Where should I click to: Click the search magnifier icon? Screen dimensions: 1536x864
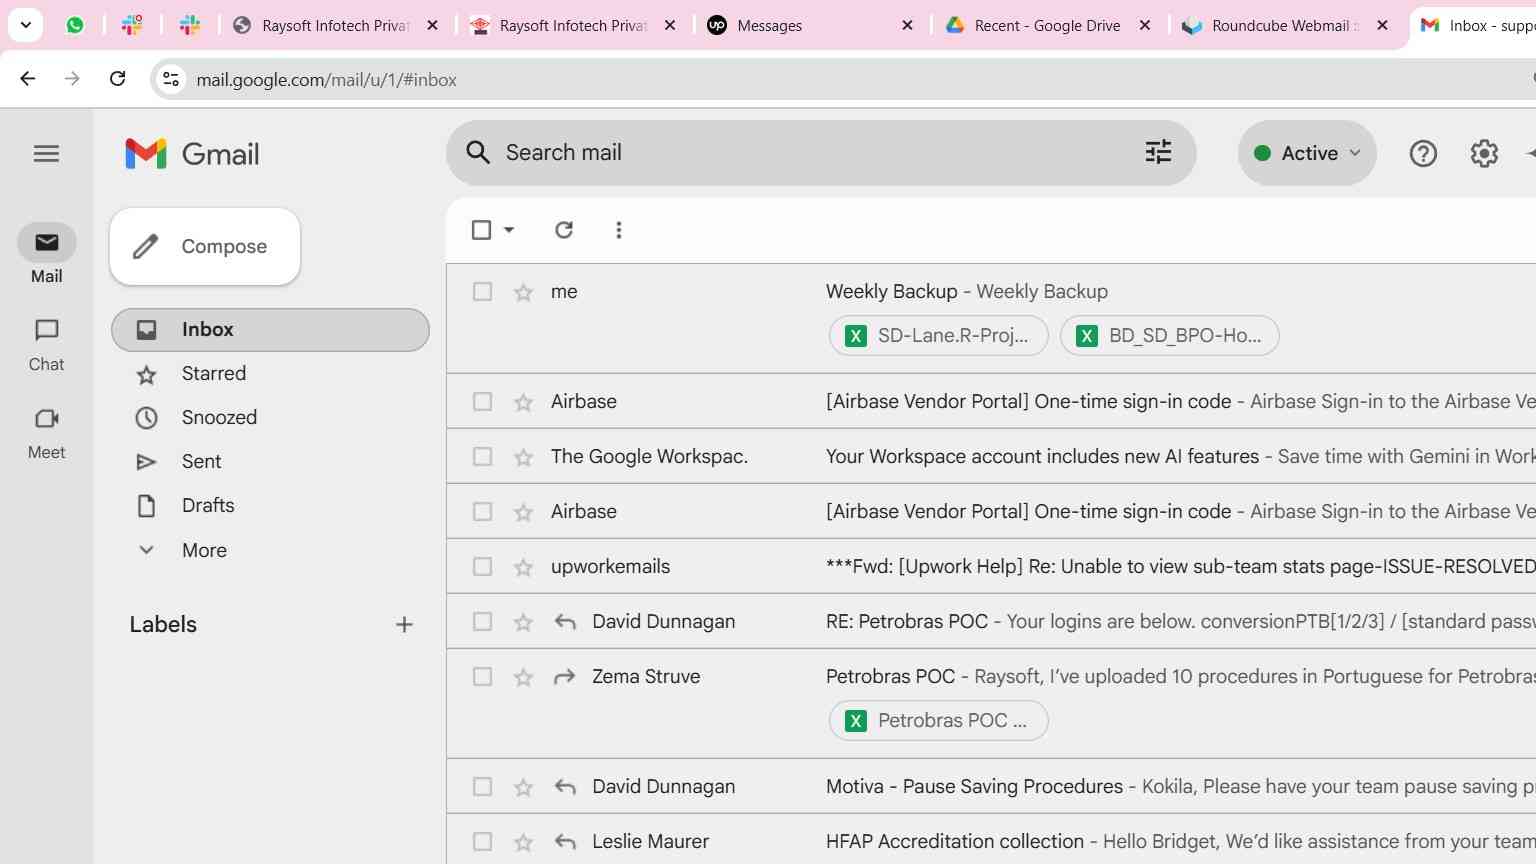478,152
